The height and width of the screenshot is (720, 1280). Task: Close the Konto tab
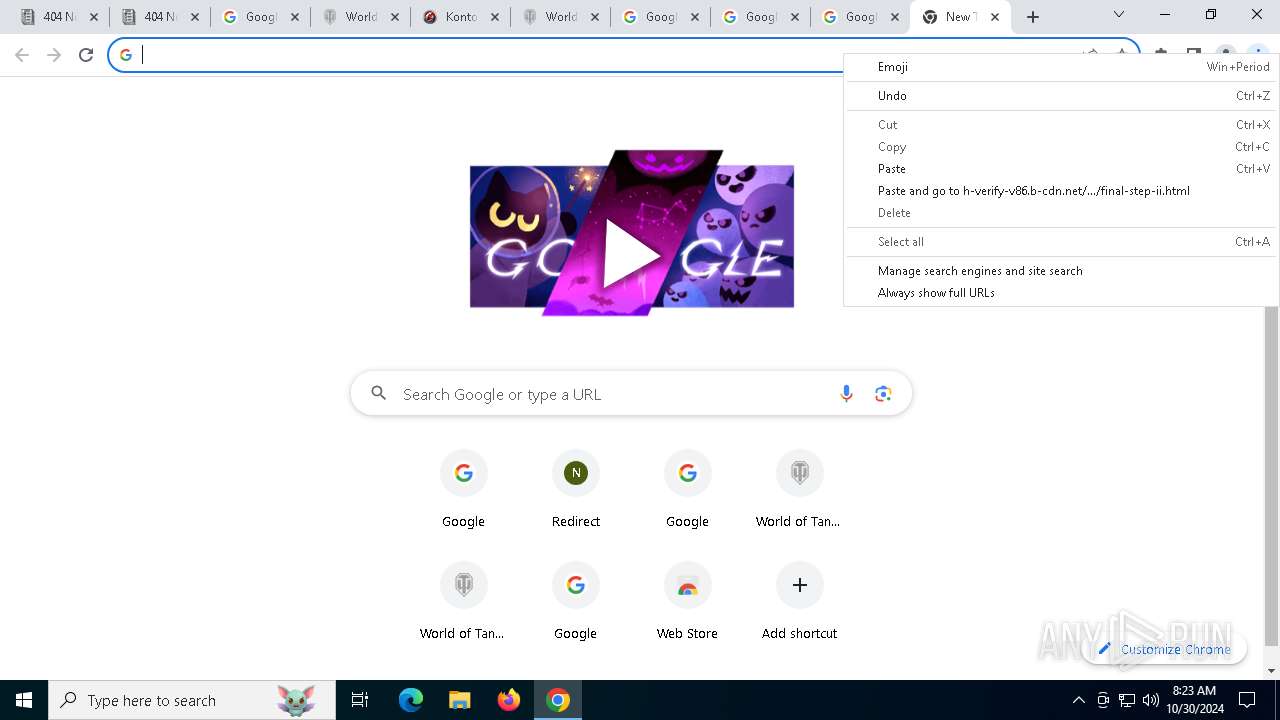(494, 17)
